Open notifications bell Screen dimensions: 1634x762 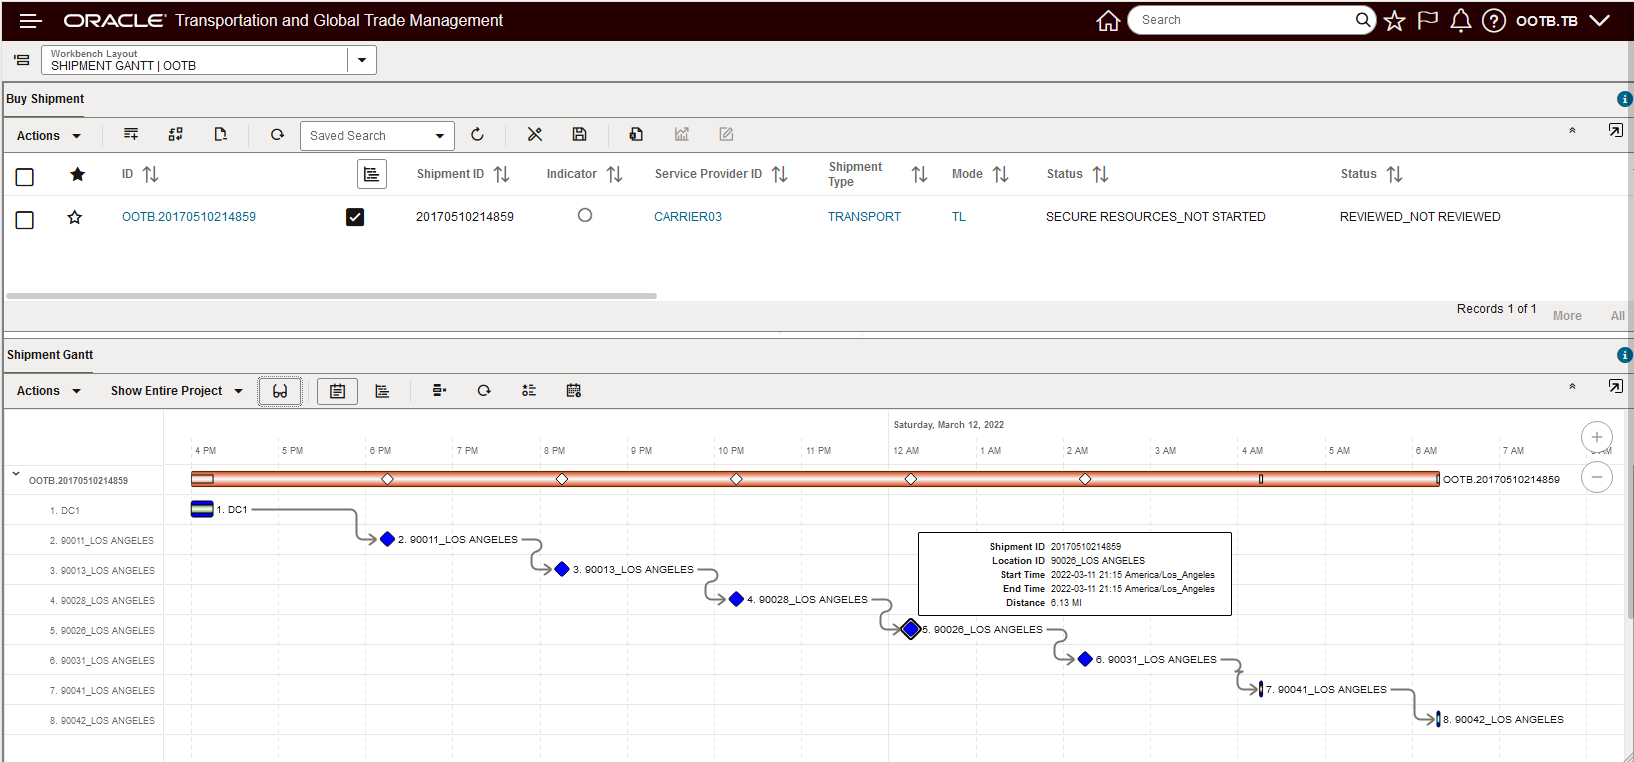coord(1461,21)
